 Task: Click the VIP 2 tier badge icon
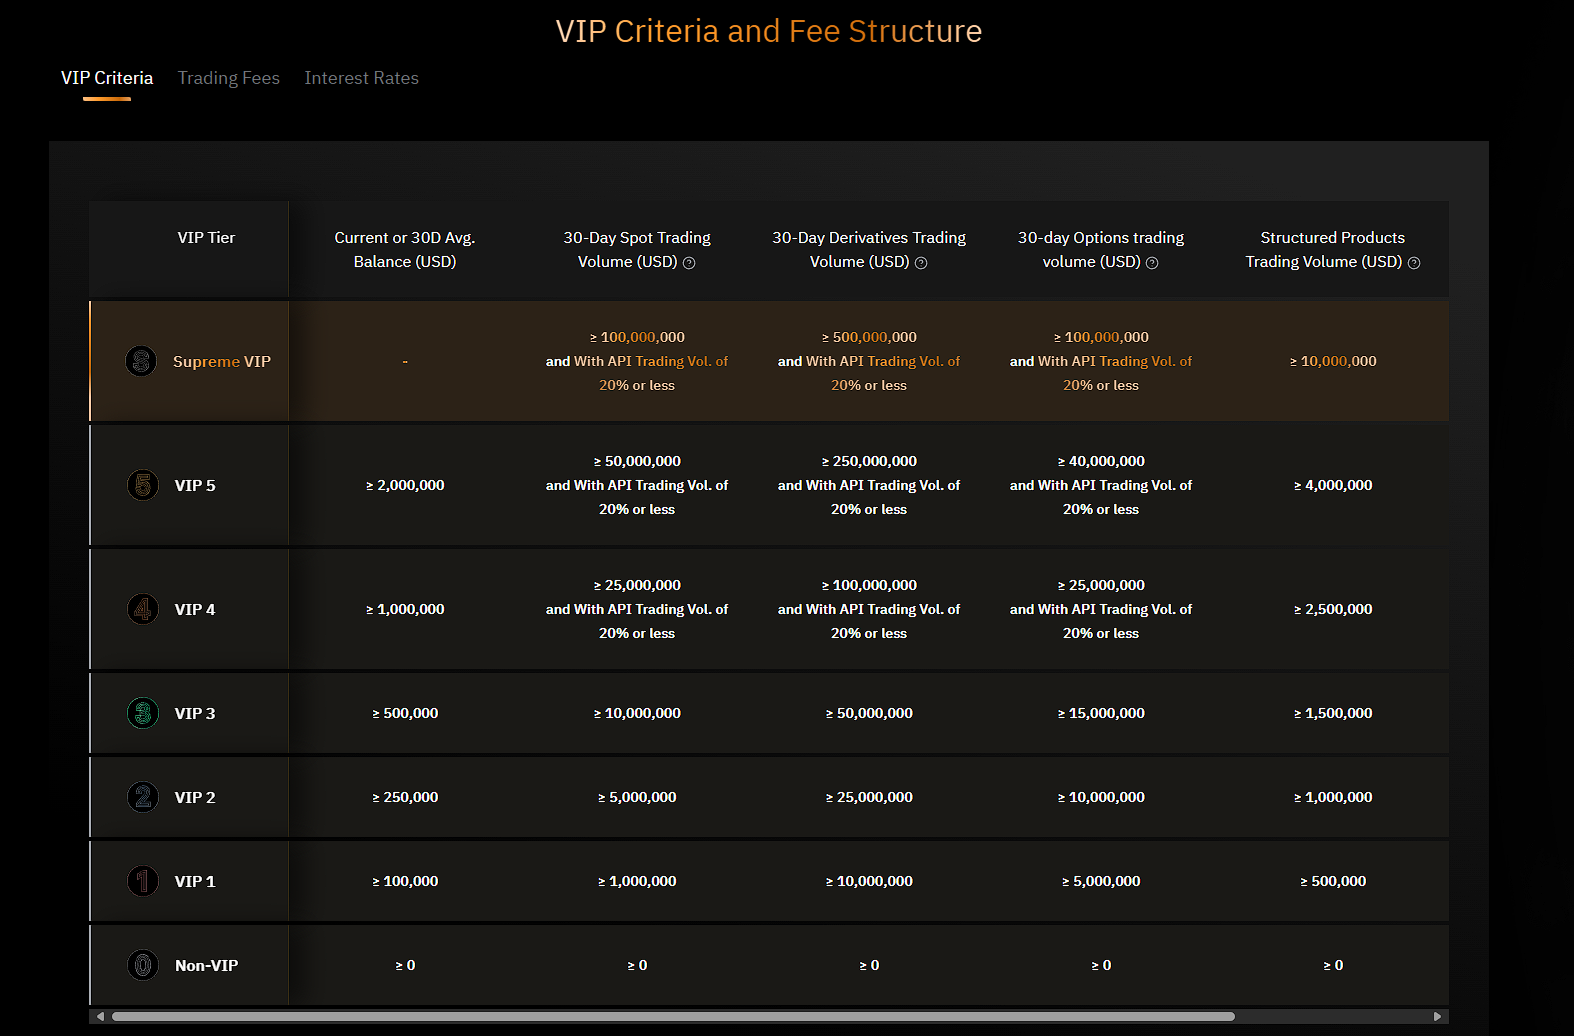[143, 797]
